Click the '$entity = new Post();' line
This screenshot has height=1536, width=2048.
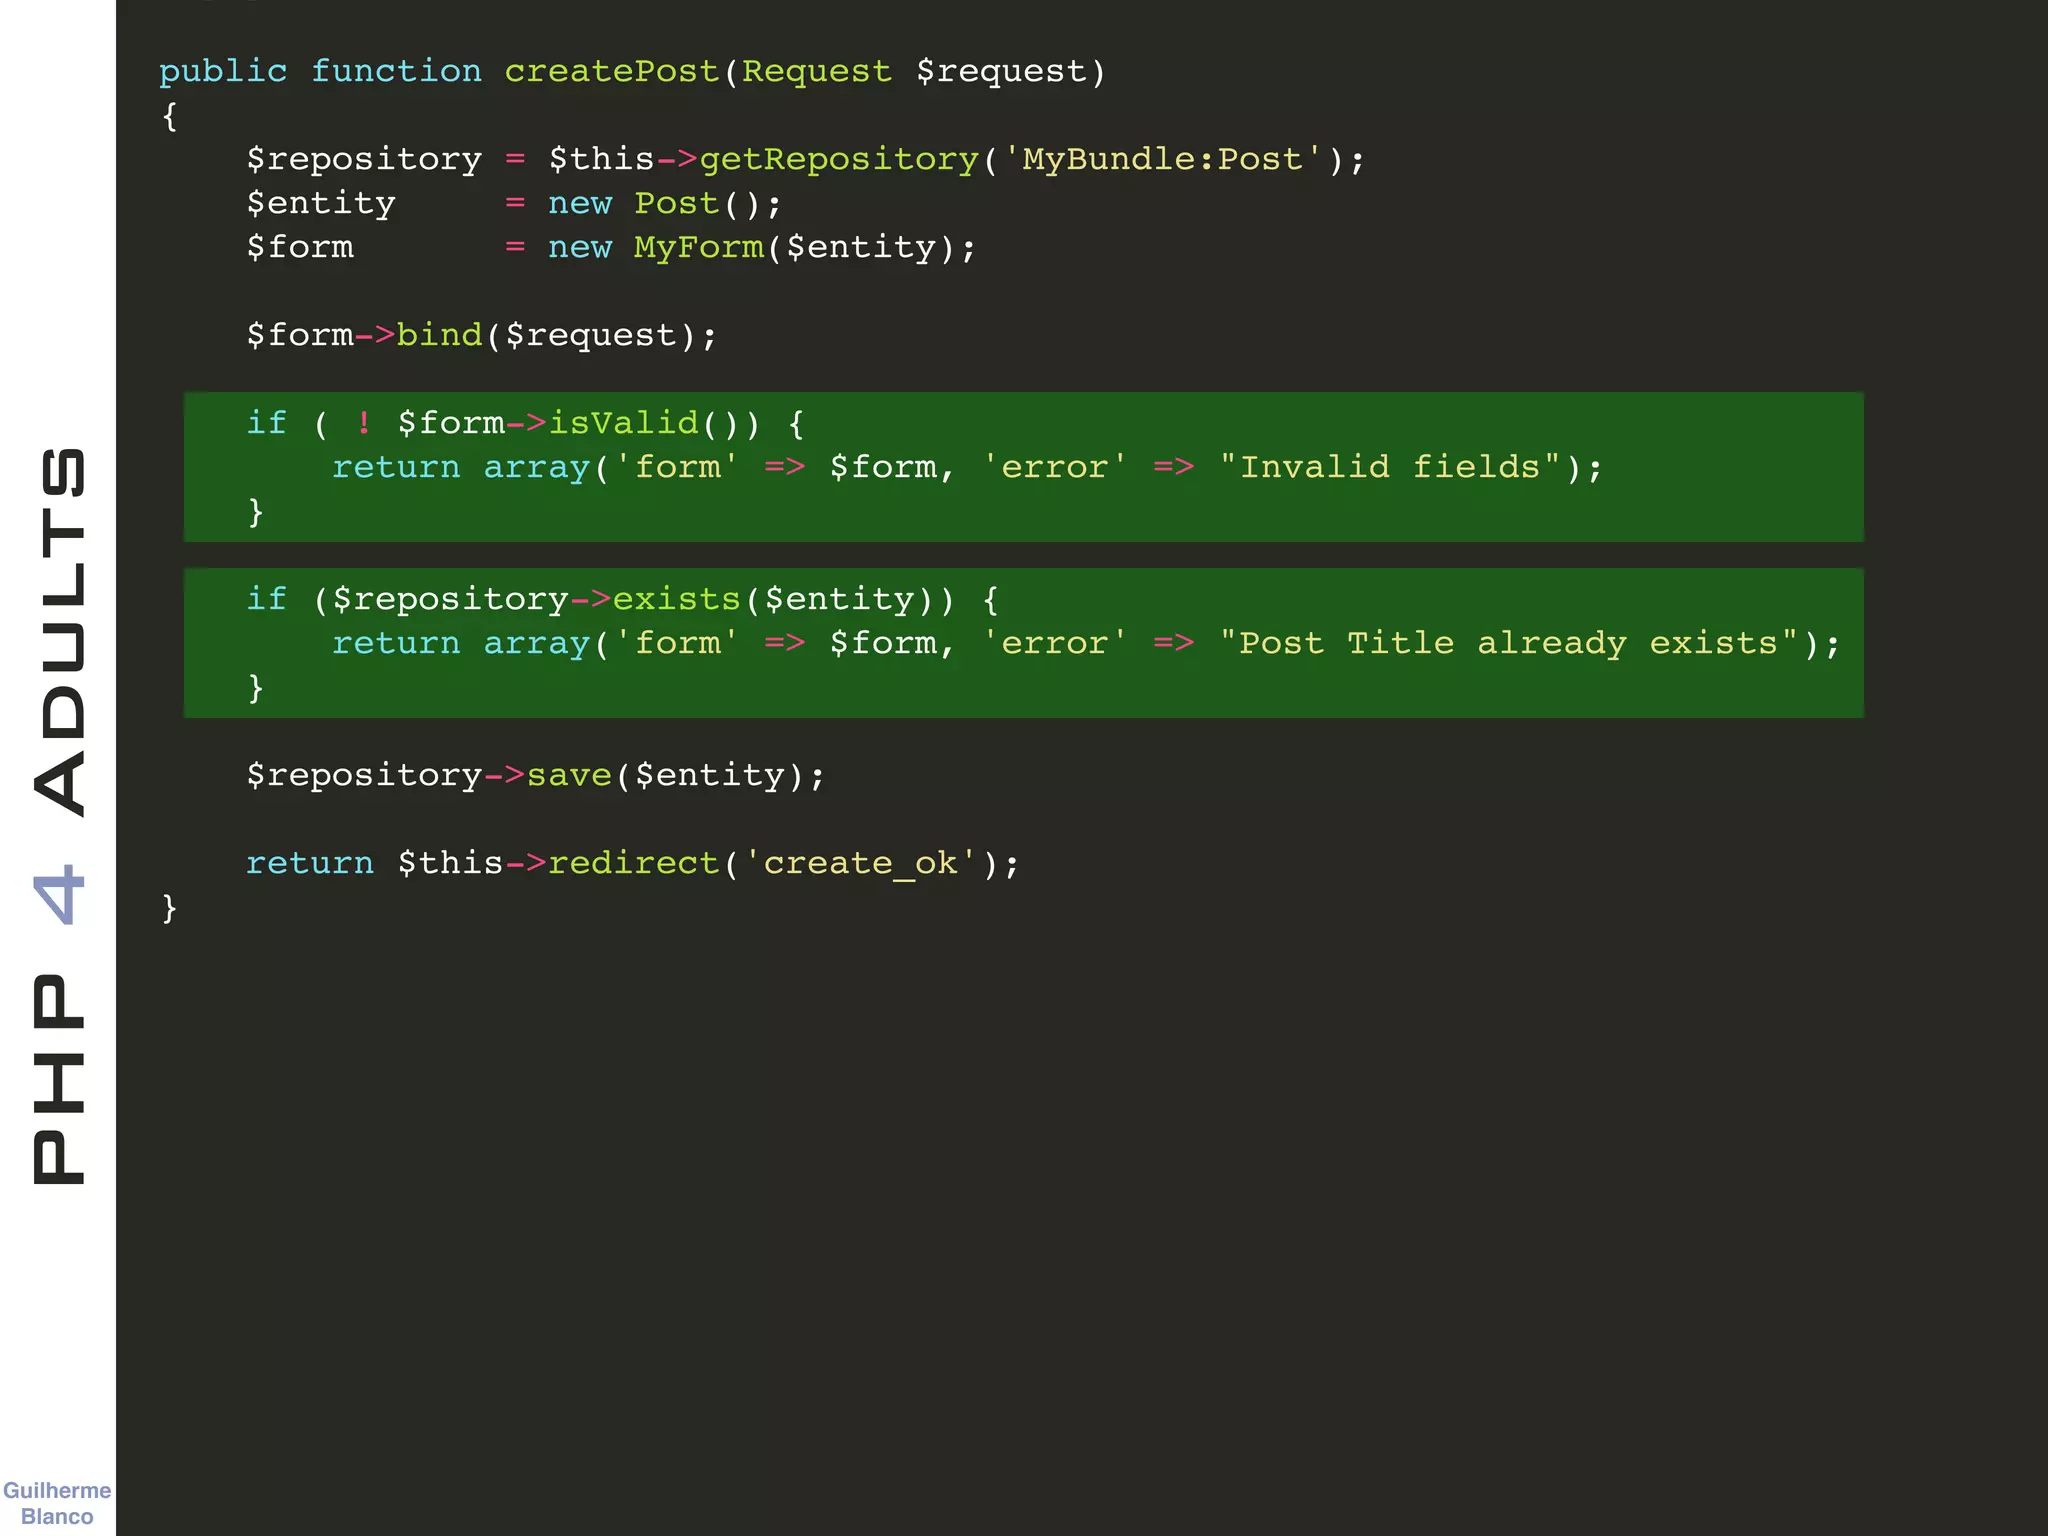[x=514, y=204]
